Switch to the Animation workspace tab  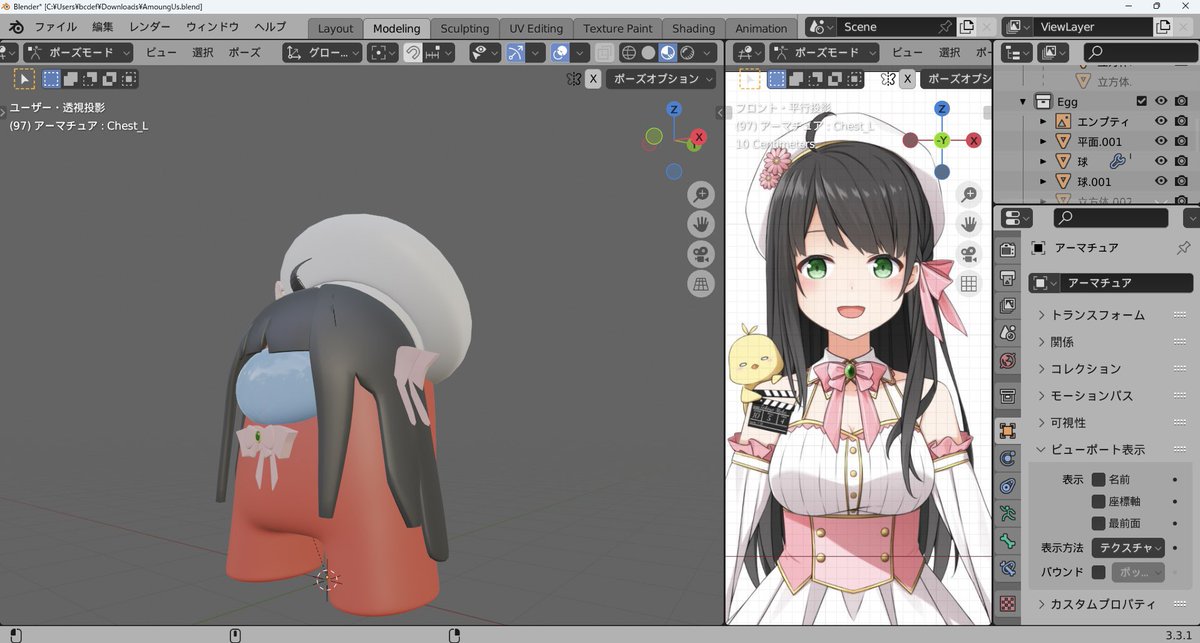point(762,29)
